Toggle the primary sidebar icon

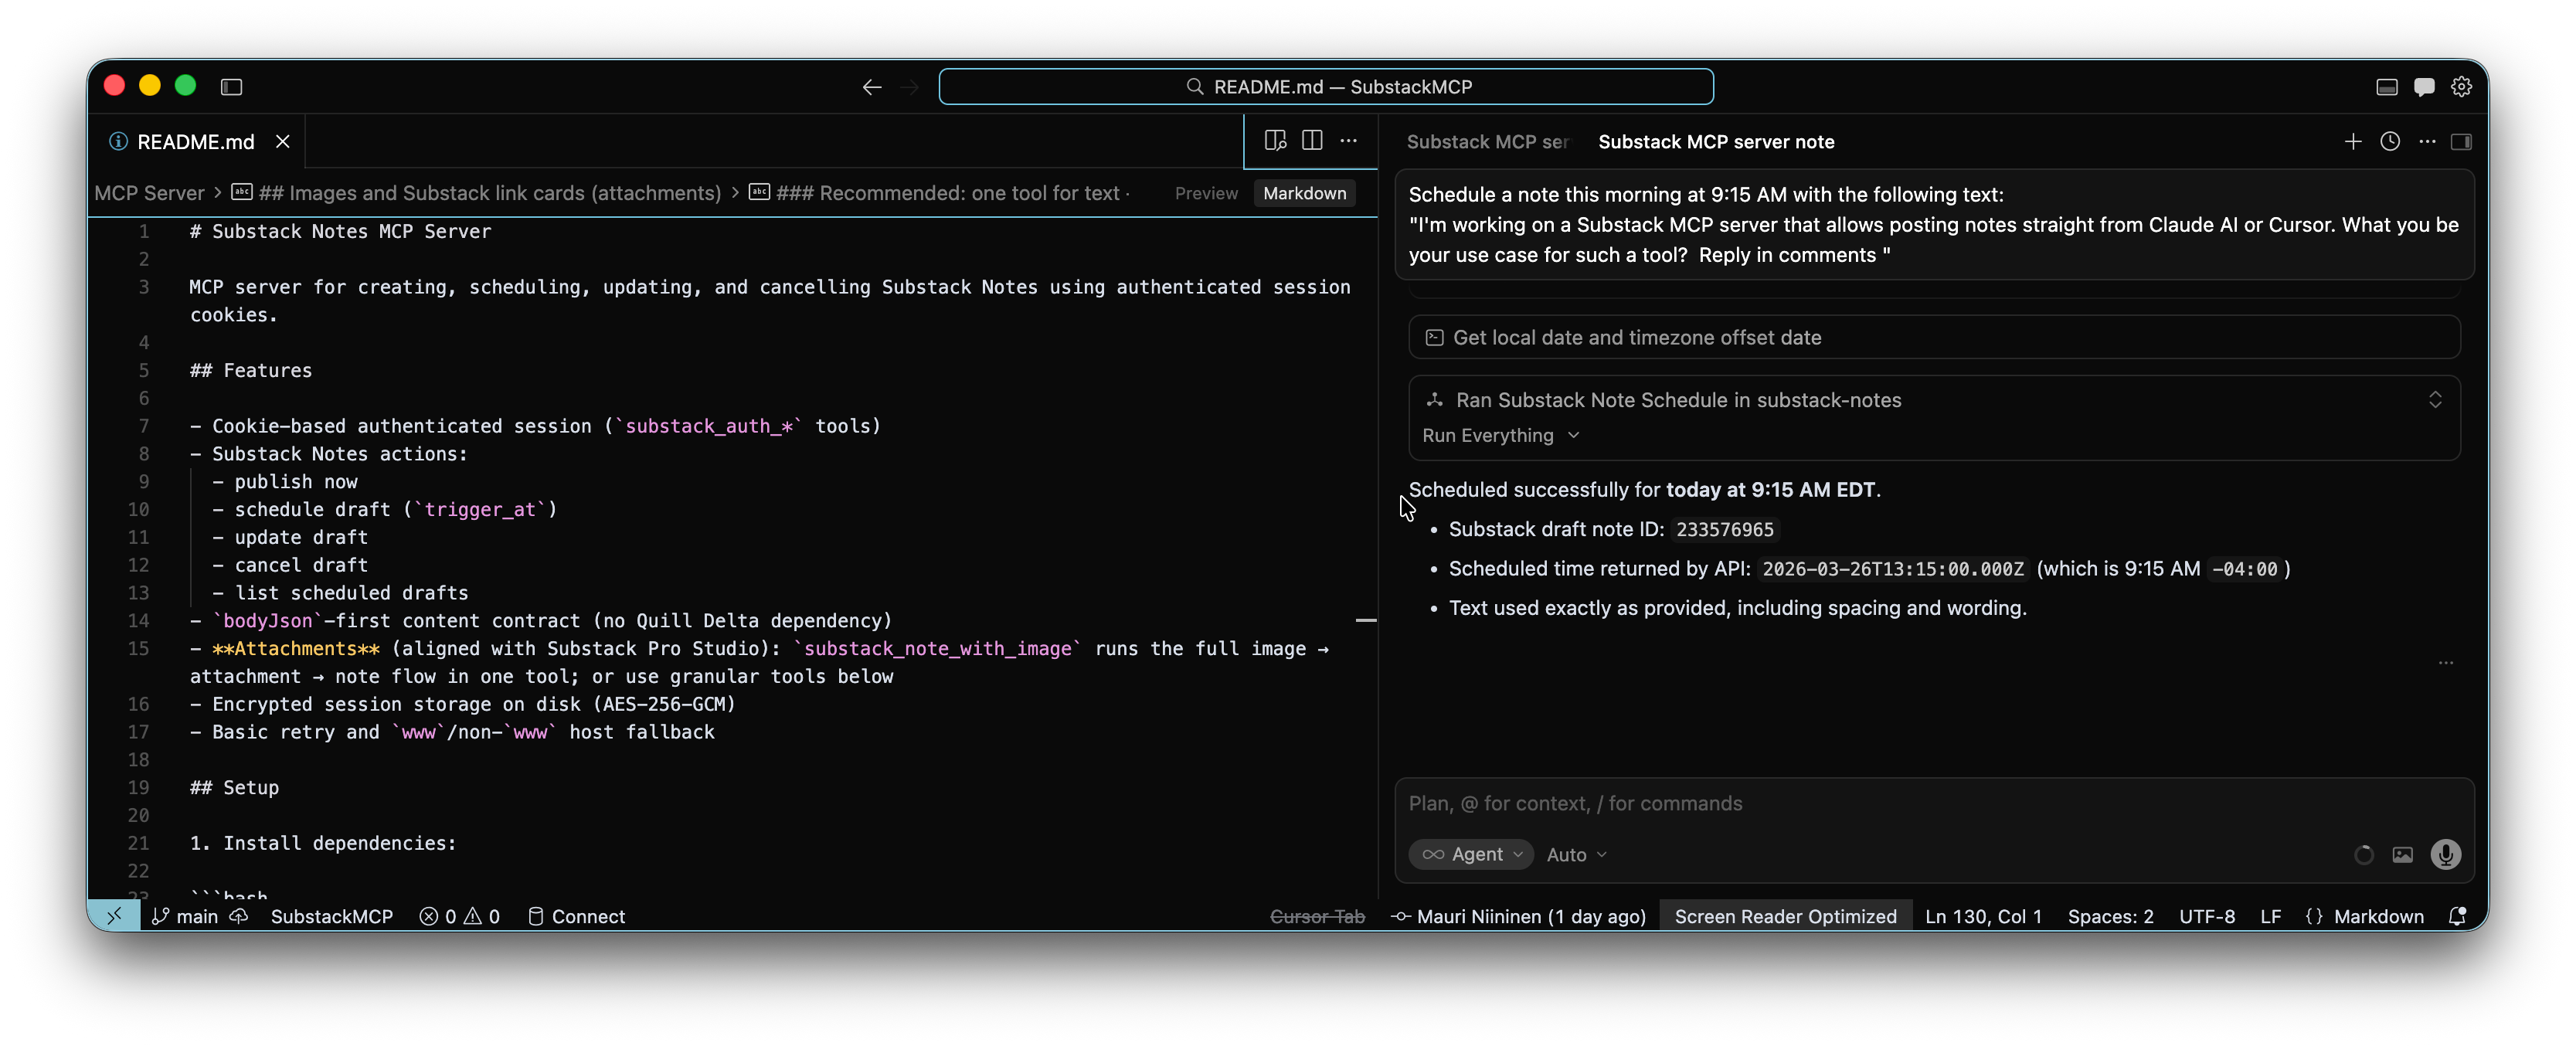click(x=231, y=87)
